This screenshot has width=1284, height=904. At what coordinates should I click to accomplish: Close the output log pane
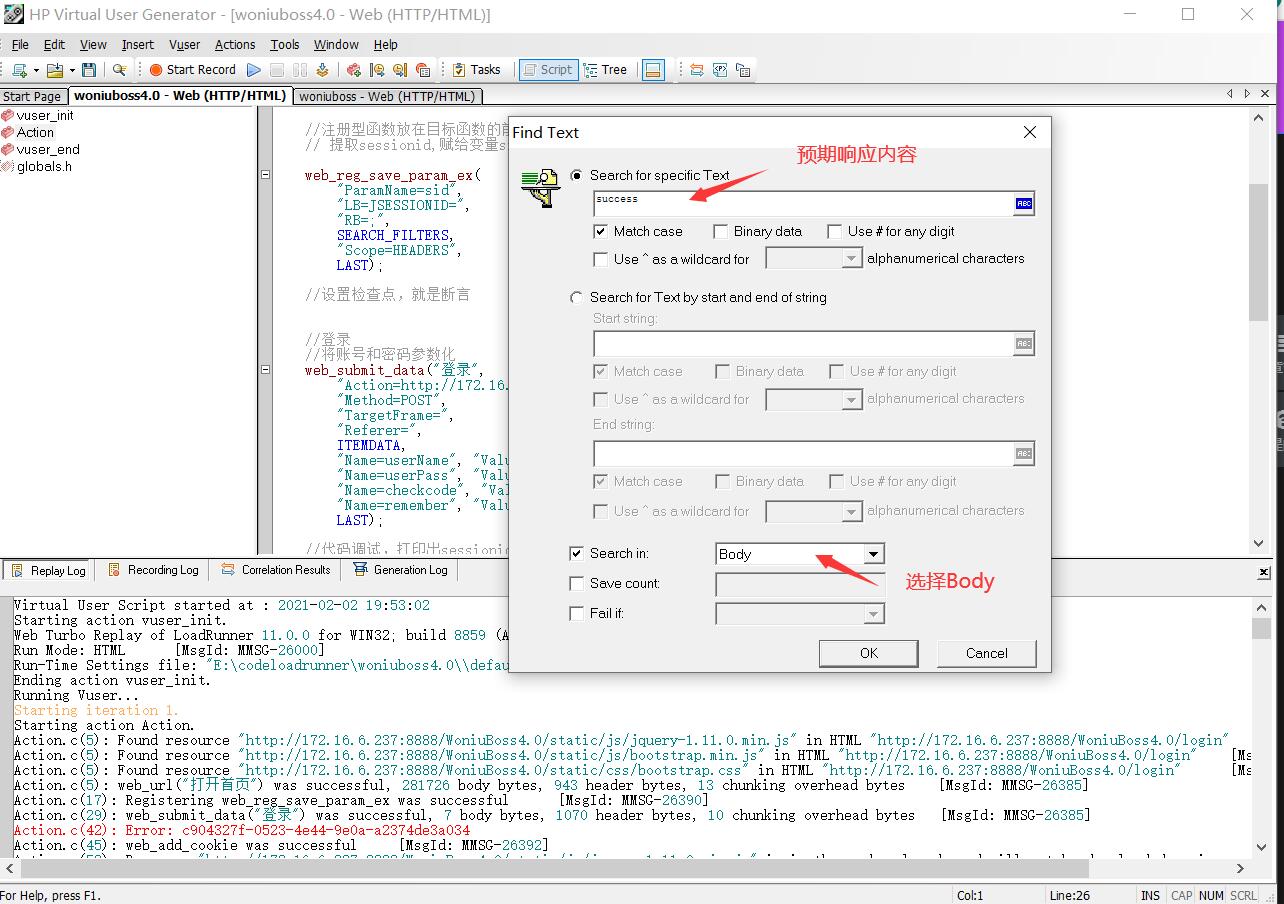(x=1264, y=572)
